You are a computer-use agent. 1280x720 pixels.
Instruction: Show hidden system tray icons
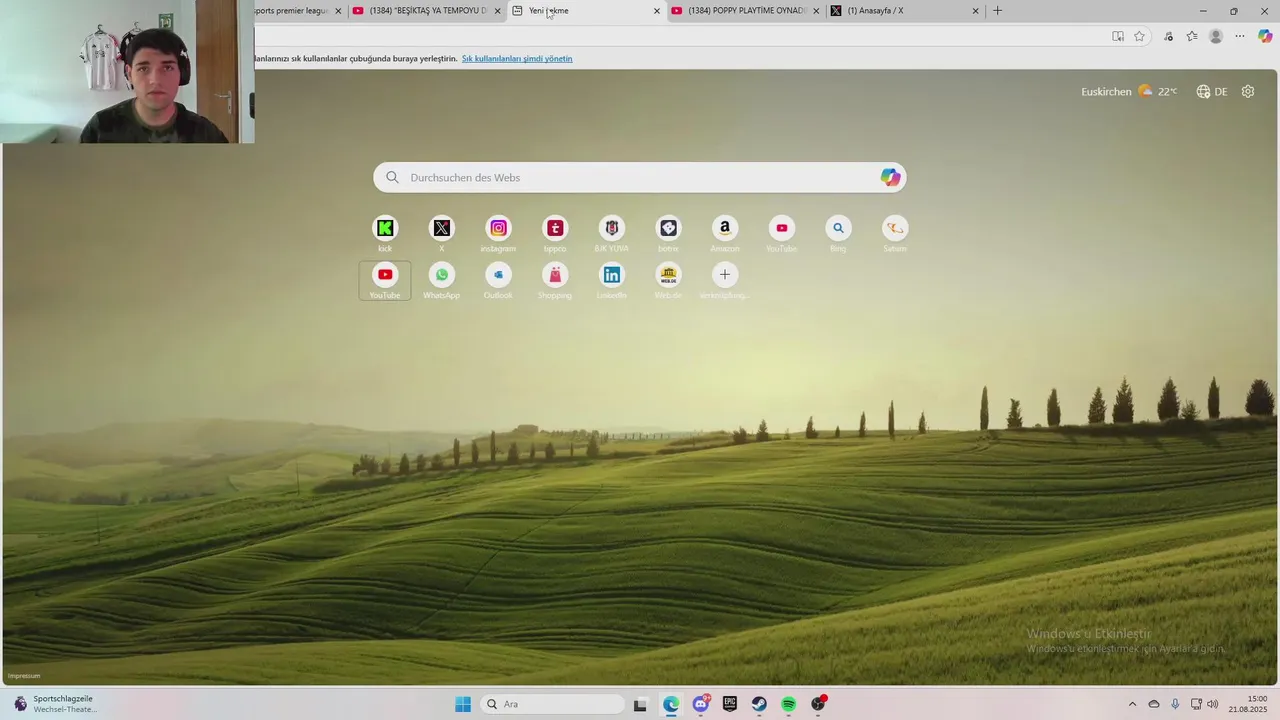(x=1132, y=704)
